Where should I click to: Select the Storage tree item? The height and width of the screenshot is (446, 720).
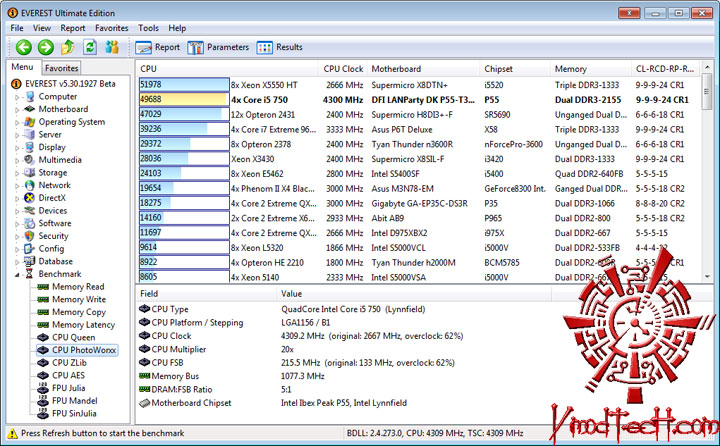(x=52, y=172)
